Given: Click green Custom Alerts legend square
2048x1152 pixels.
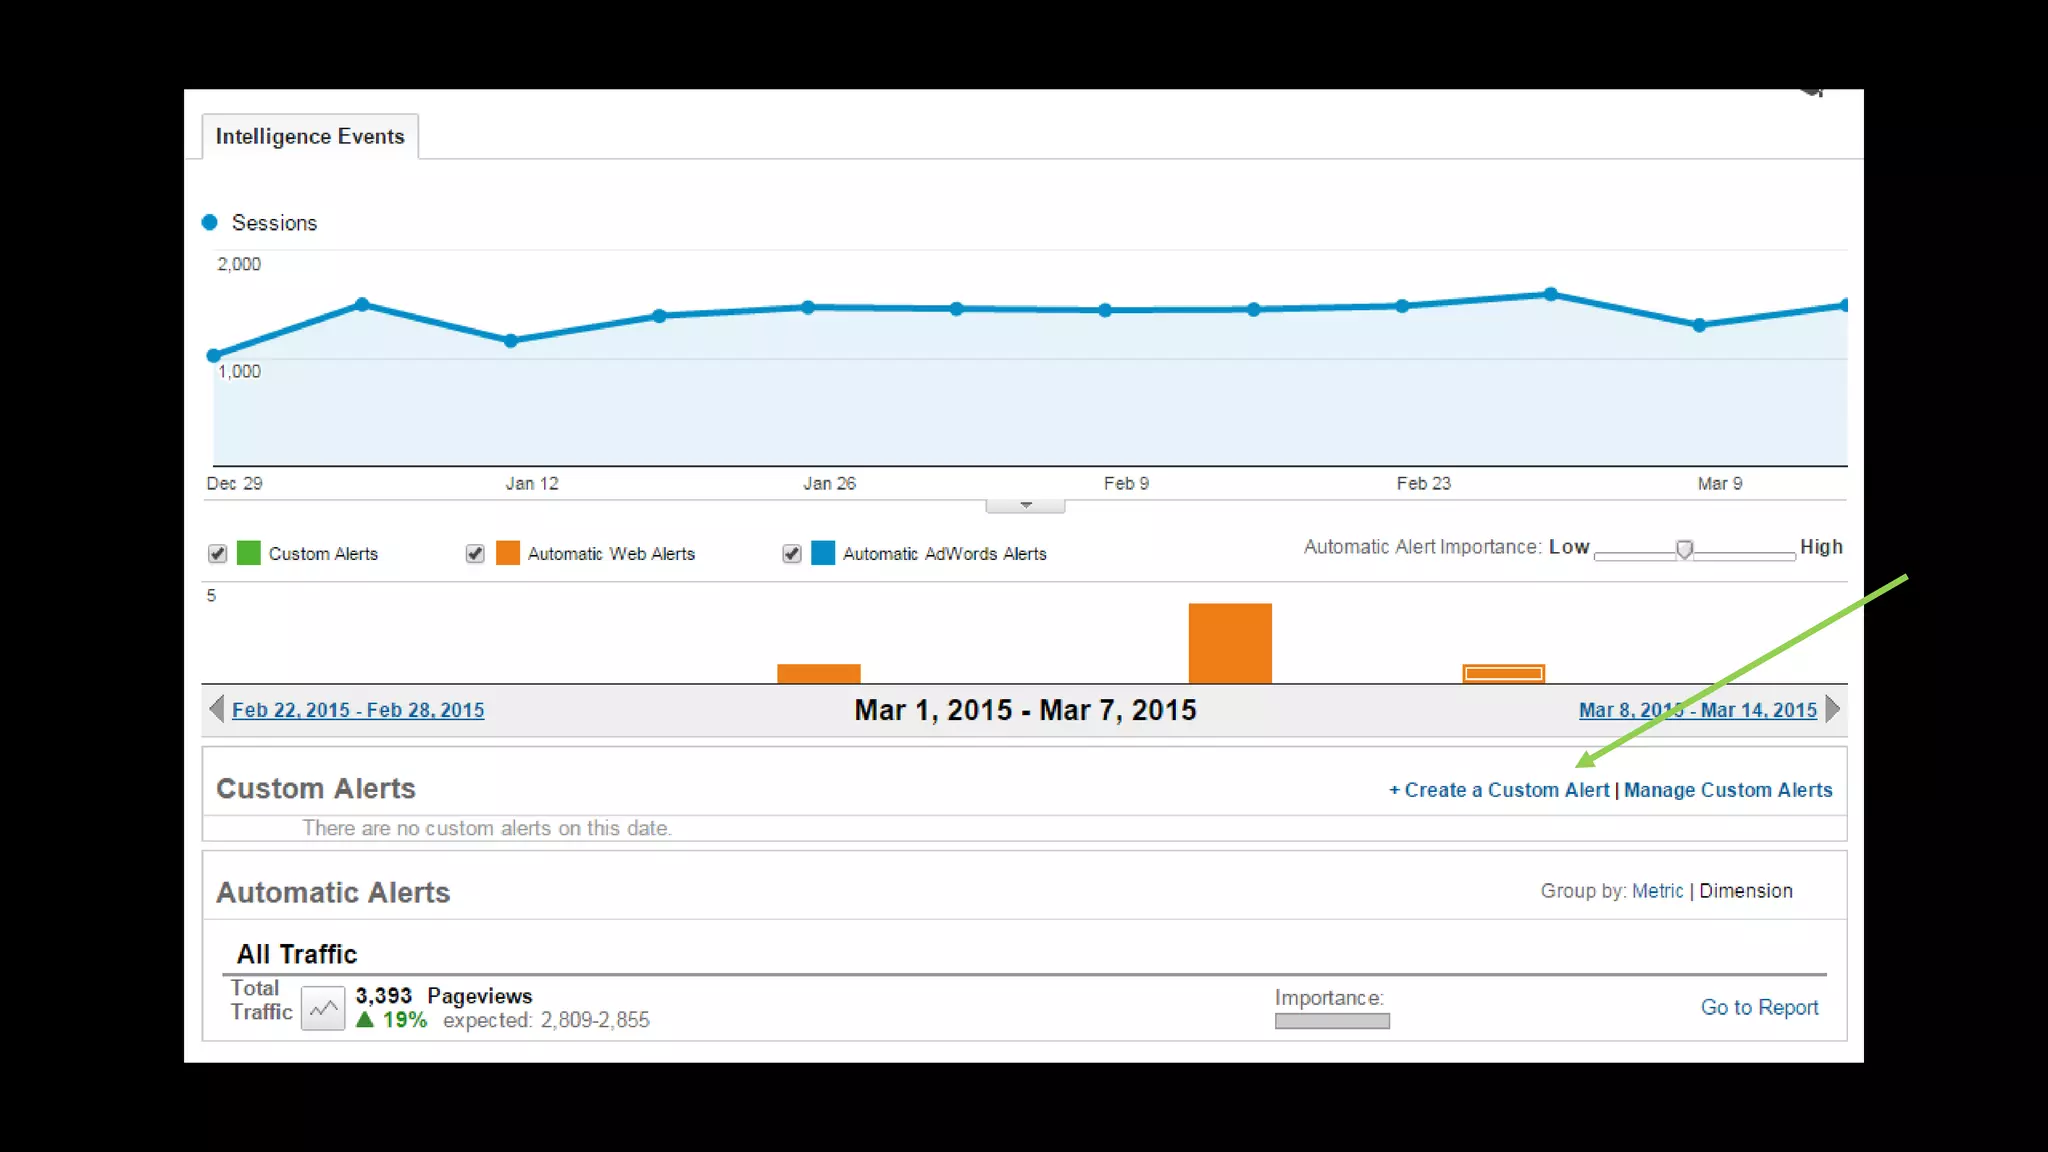Looking at the screenshot, I should tap(248, 553).
